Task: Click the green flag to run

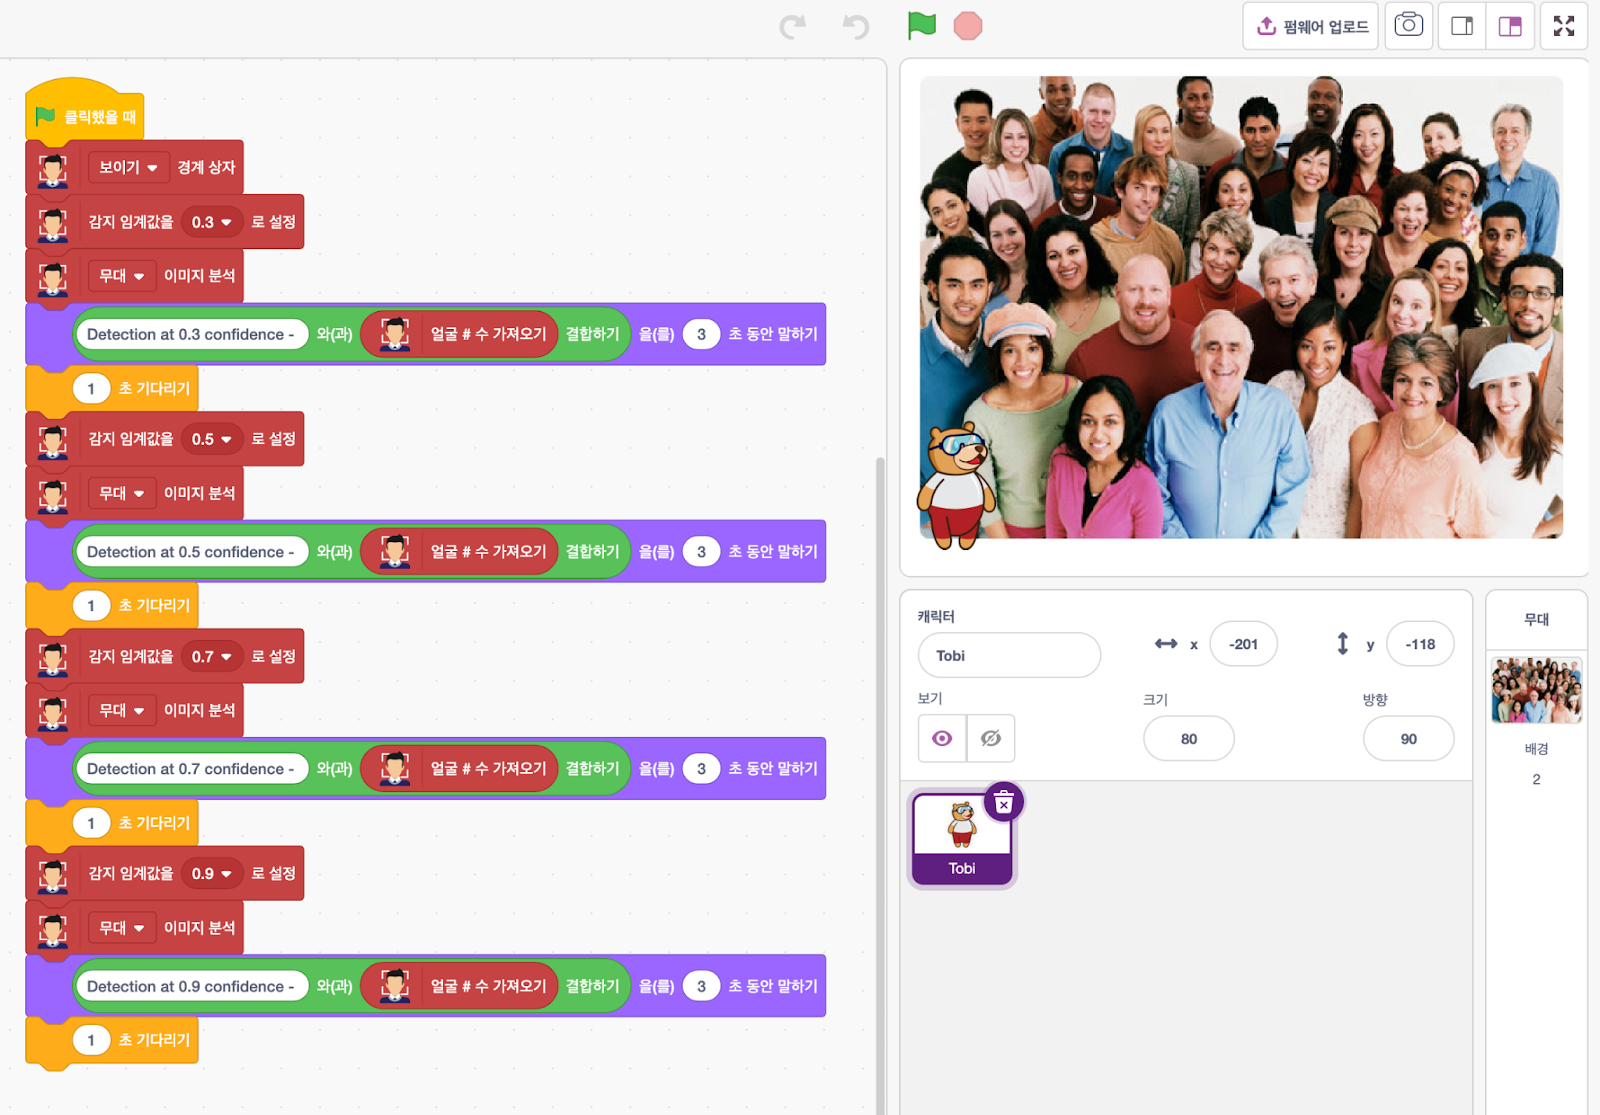Action: pyautogui.click(x=921, y=26)
